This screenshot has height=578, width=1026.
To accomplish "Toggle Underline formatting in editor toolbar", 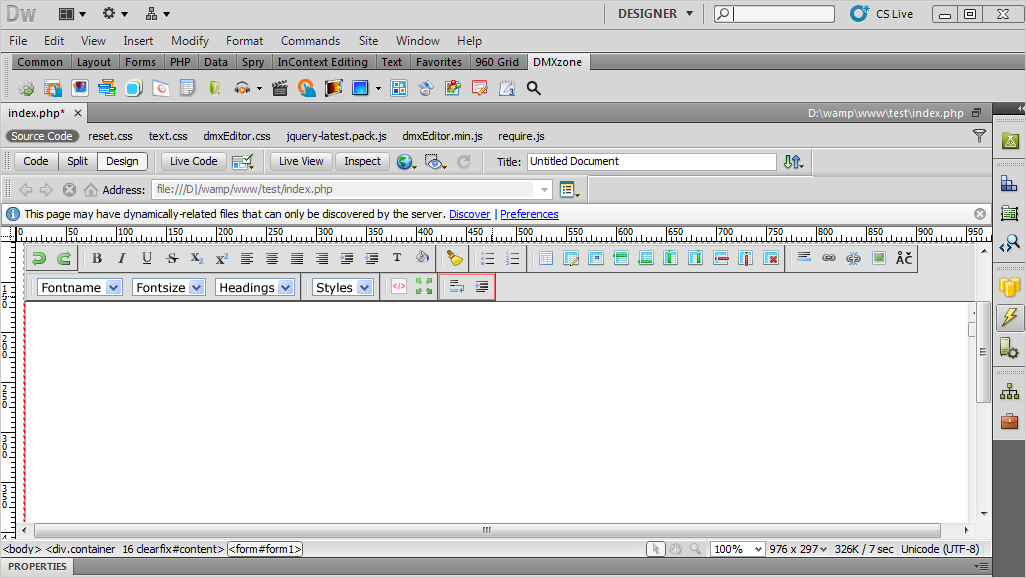I will click(x=147, y=259).
